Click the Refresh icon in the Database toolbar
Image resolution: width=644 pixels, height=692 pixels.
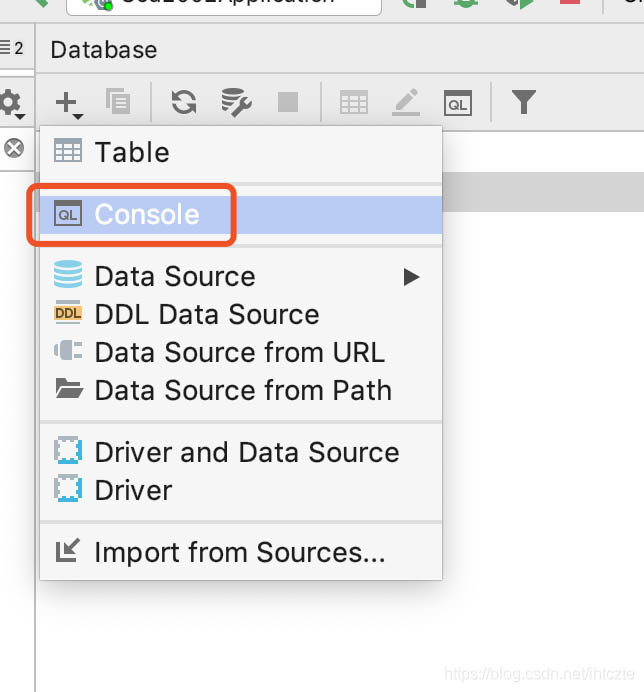(183, 102)
